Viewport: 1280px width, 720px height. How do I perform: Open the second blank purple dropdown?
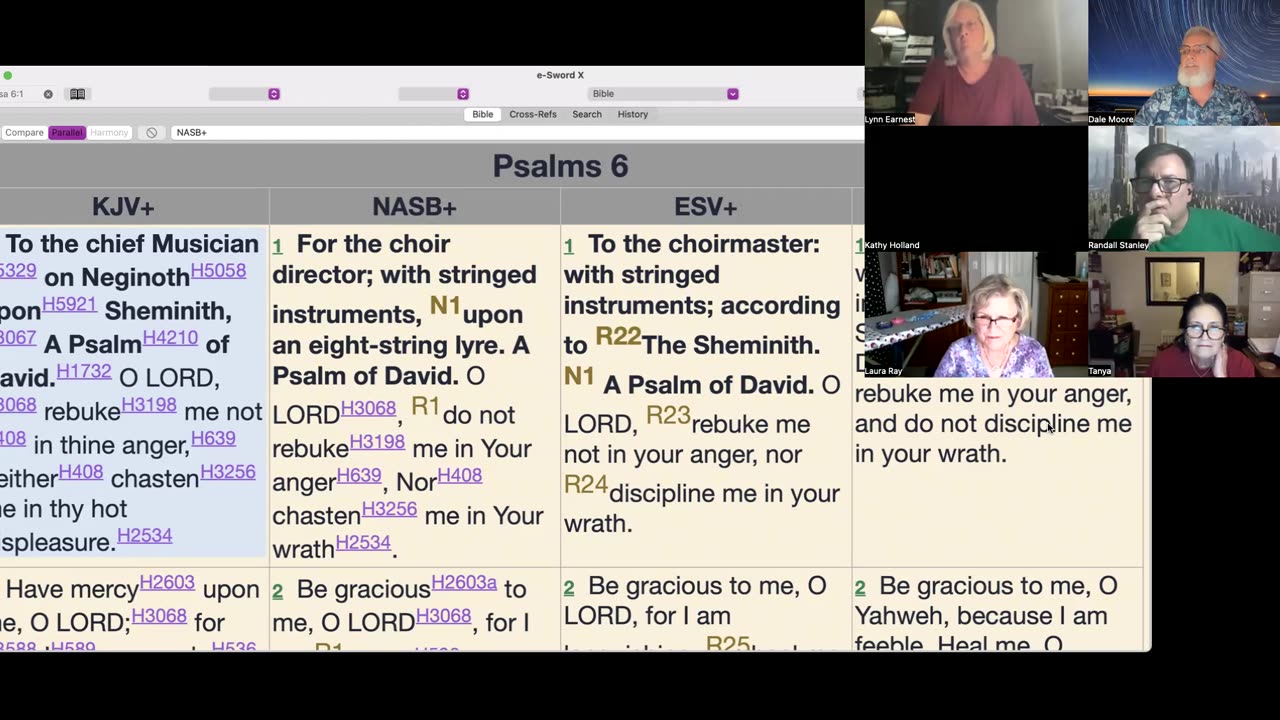pyautogui.click(x=434, y=94)
